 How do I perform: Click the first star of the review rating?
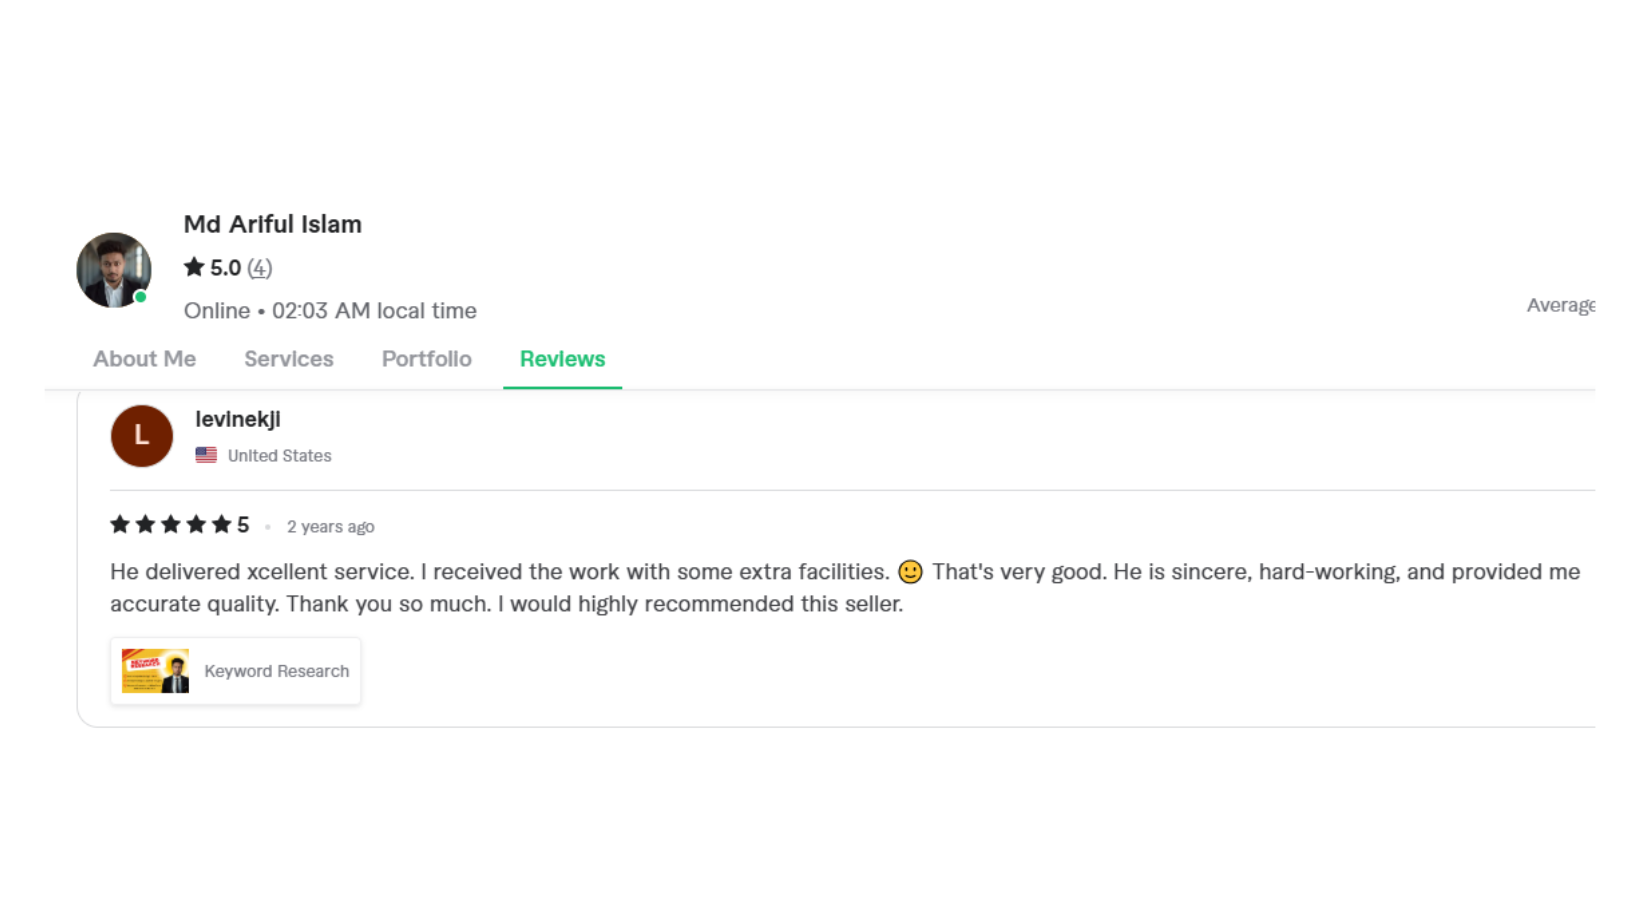pyautogui.click(x=120, y=525)
